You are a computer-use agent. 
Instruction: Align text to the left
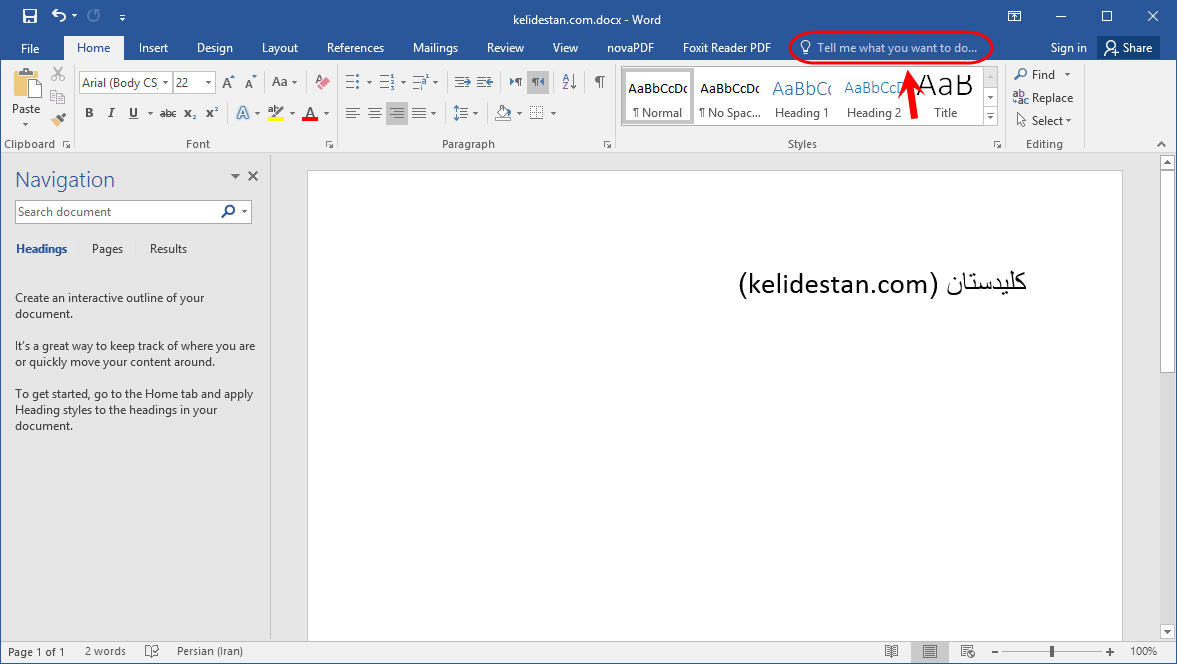353,113
